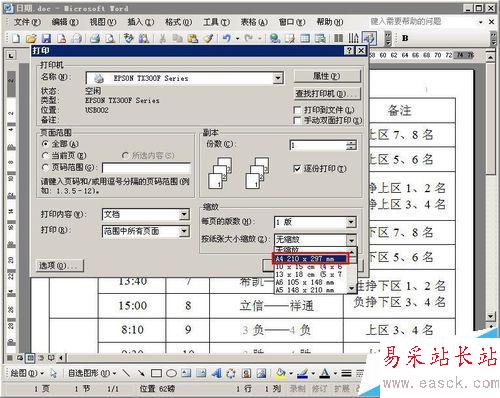Screen dimensions: 500x398
Task: Click the Copy toolbar icon
Action: pos(178,38)
